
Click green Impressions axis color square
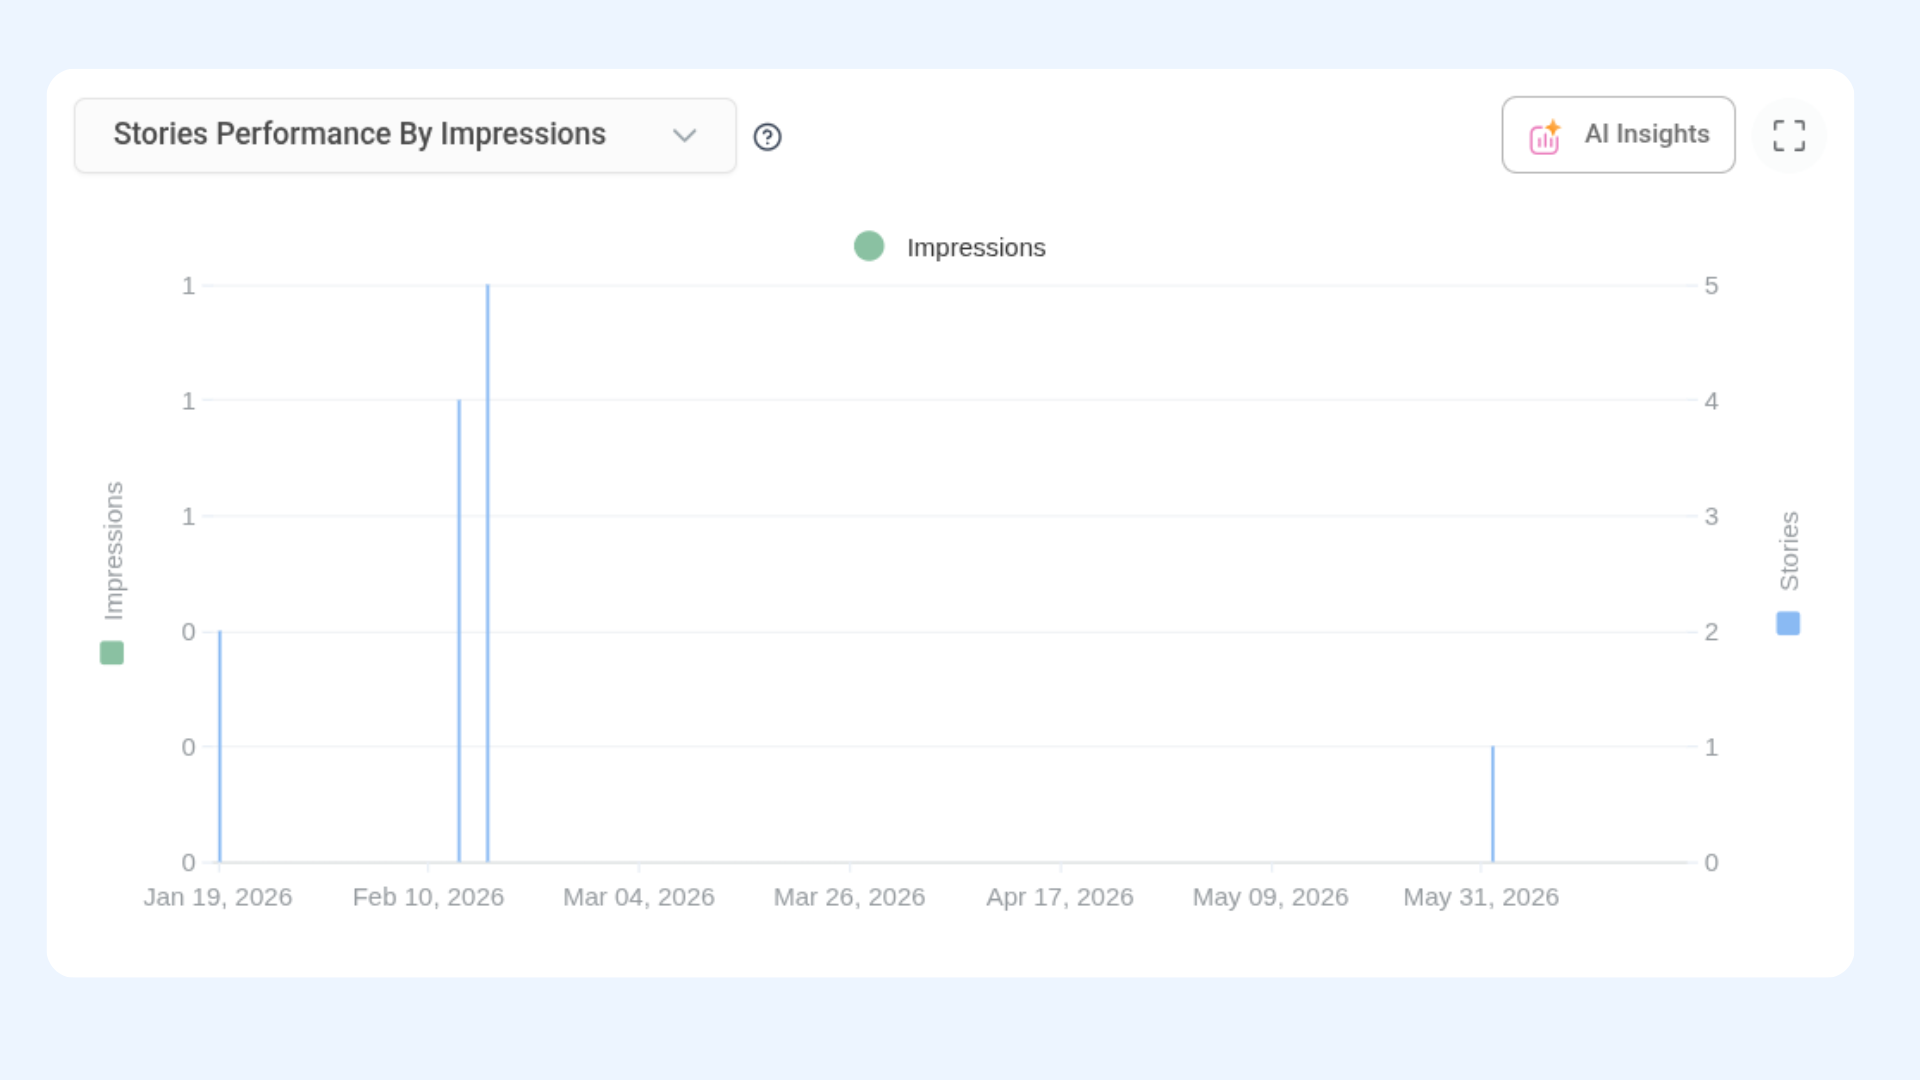112,653
